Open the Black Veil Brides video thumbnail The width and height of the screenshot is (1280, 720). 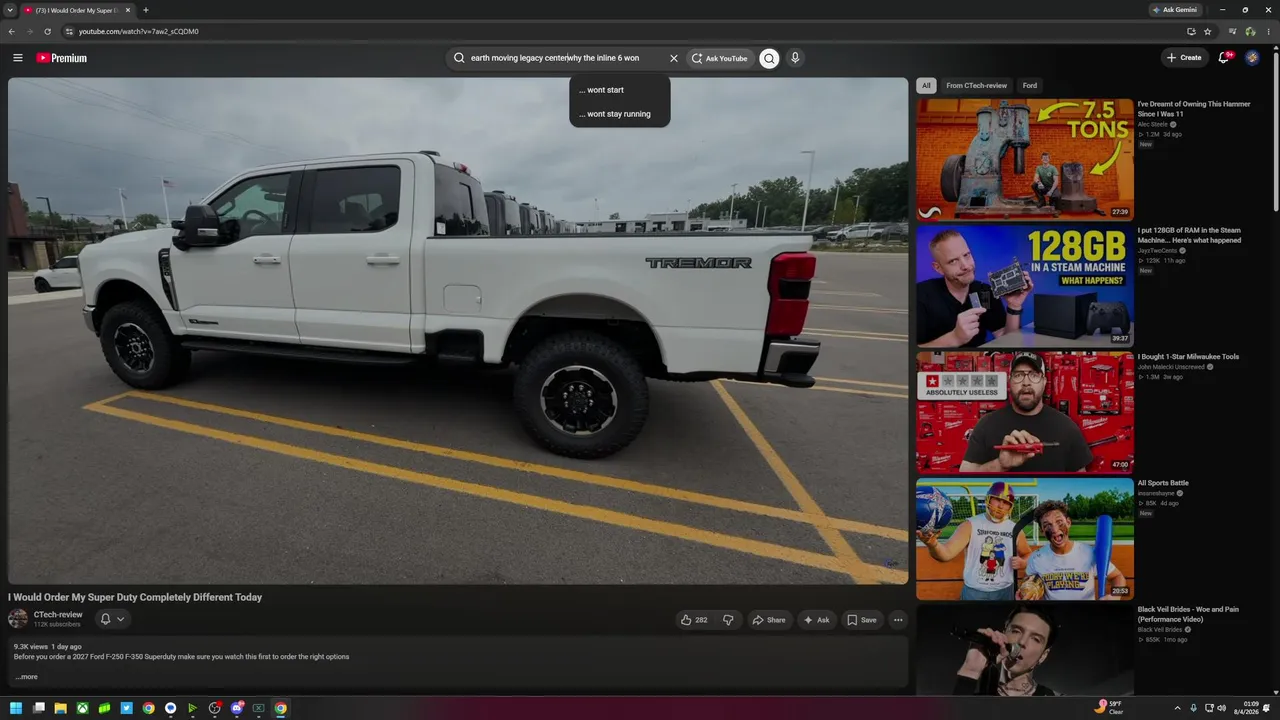(x=1025, y=650)
